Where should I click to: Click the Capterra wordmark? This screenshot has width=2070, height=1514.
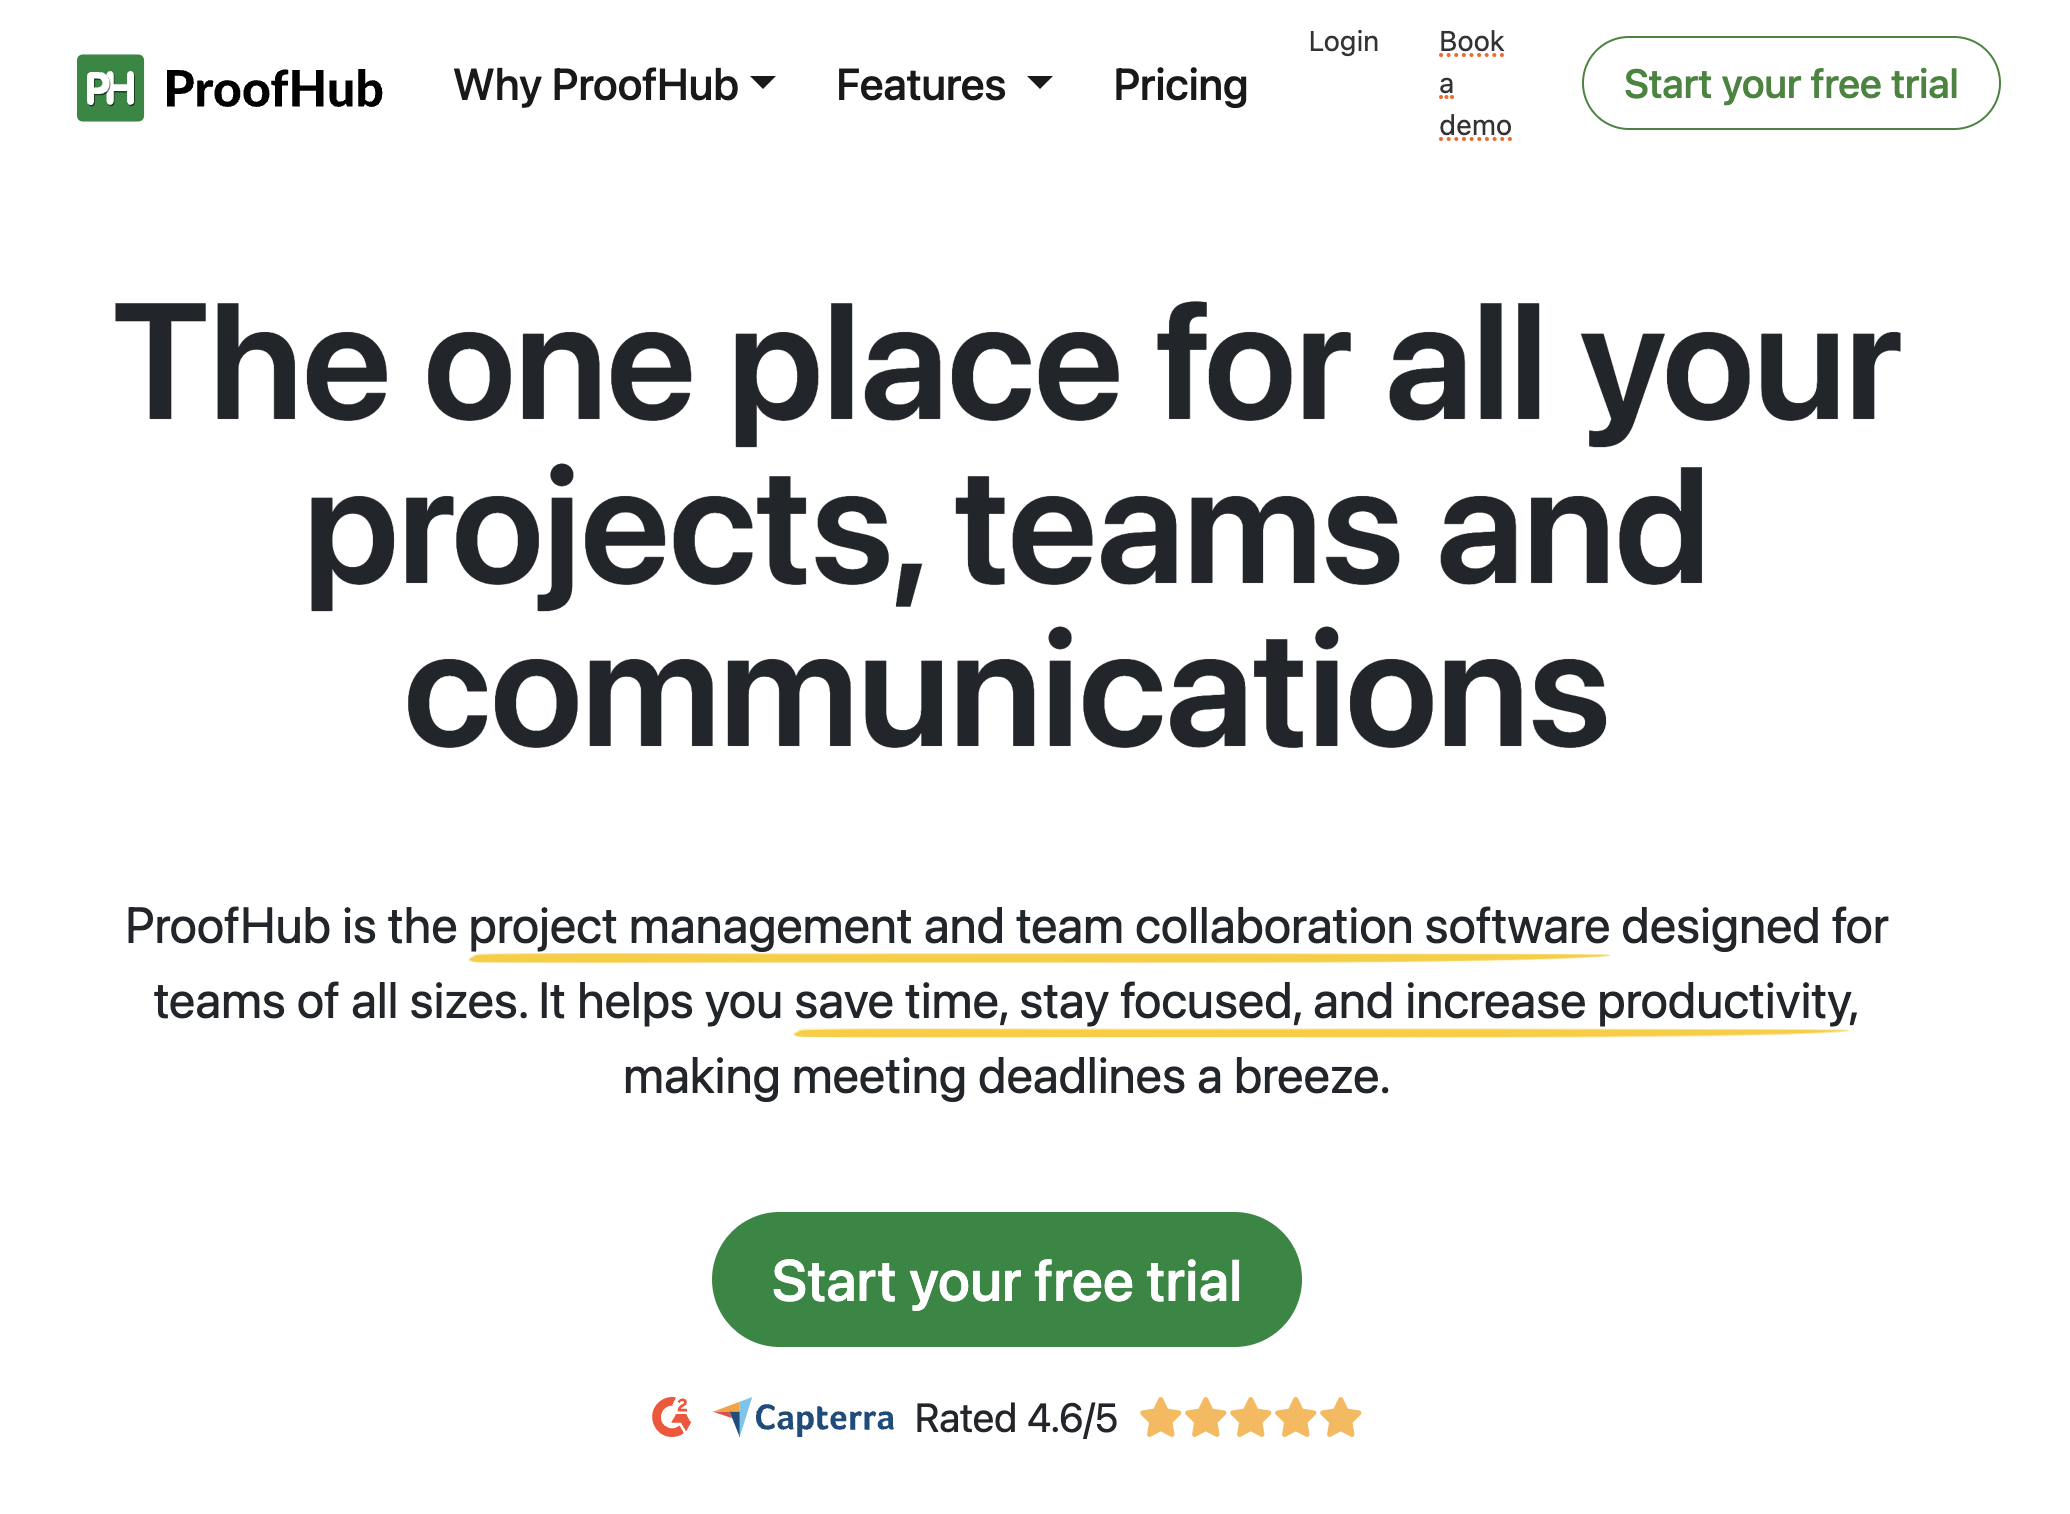coord(824,1418)
